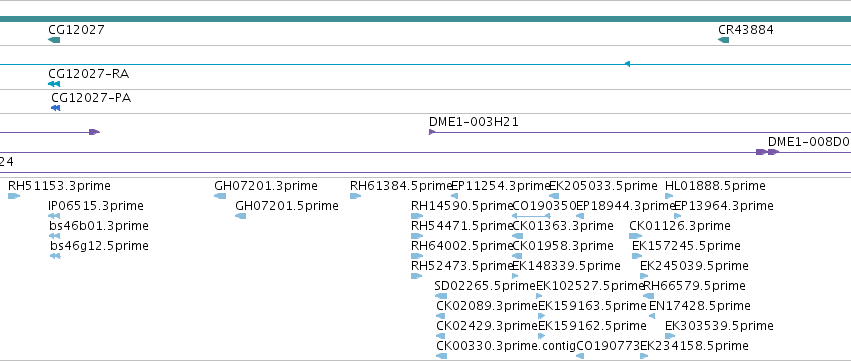Select the CR43884 gene arrow glyph
This screenshot has height=361, width=851.
[723, 40]
